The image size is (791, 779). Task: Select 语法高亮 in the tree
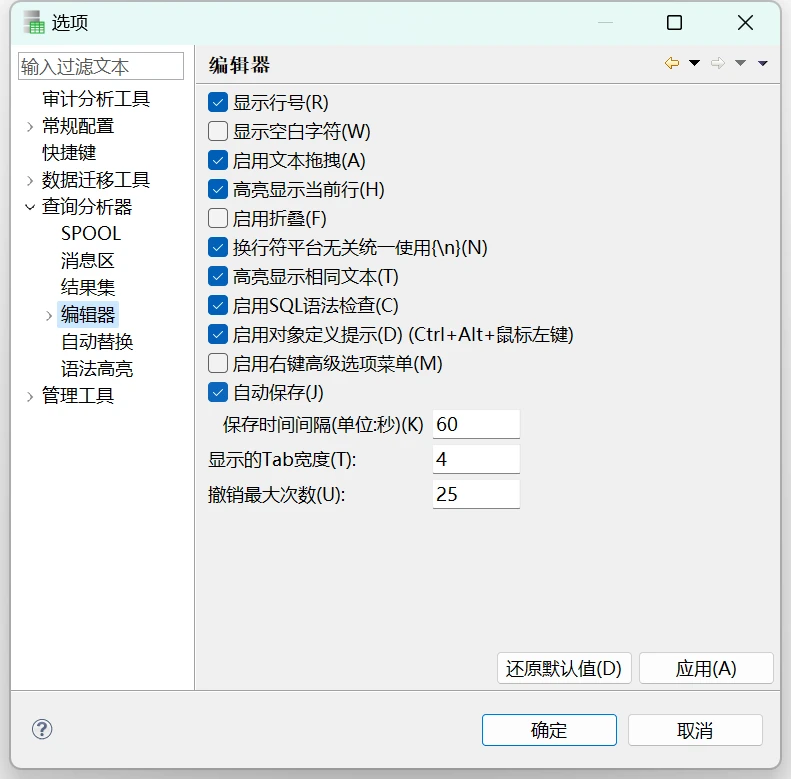97,369
